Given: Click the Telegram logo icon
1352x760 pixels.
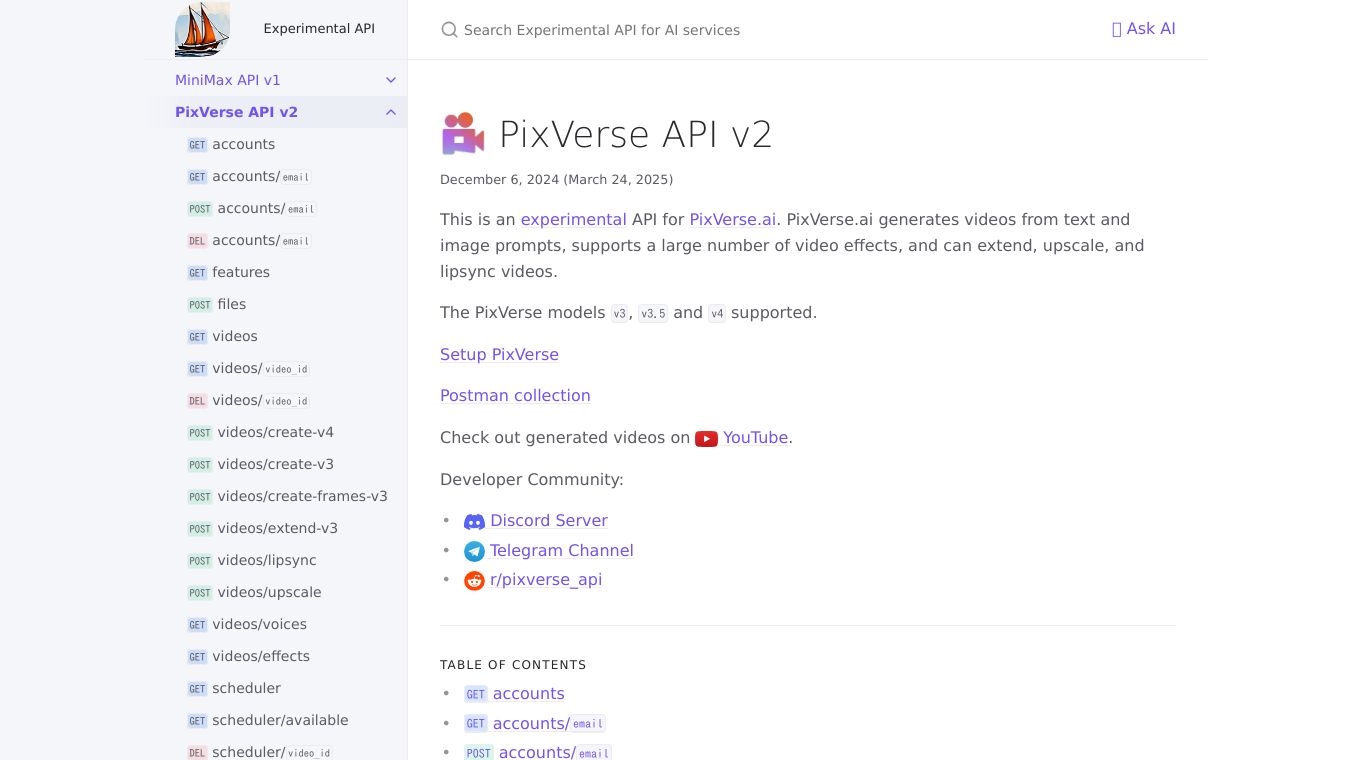Looking at the screenshot, I should tap(474, 551).
